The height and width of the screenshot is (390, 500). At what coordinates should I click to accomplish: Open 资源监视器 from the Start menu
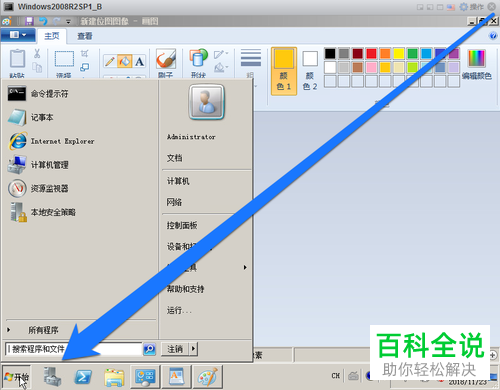pyautogui.click(x=80, y=188)
